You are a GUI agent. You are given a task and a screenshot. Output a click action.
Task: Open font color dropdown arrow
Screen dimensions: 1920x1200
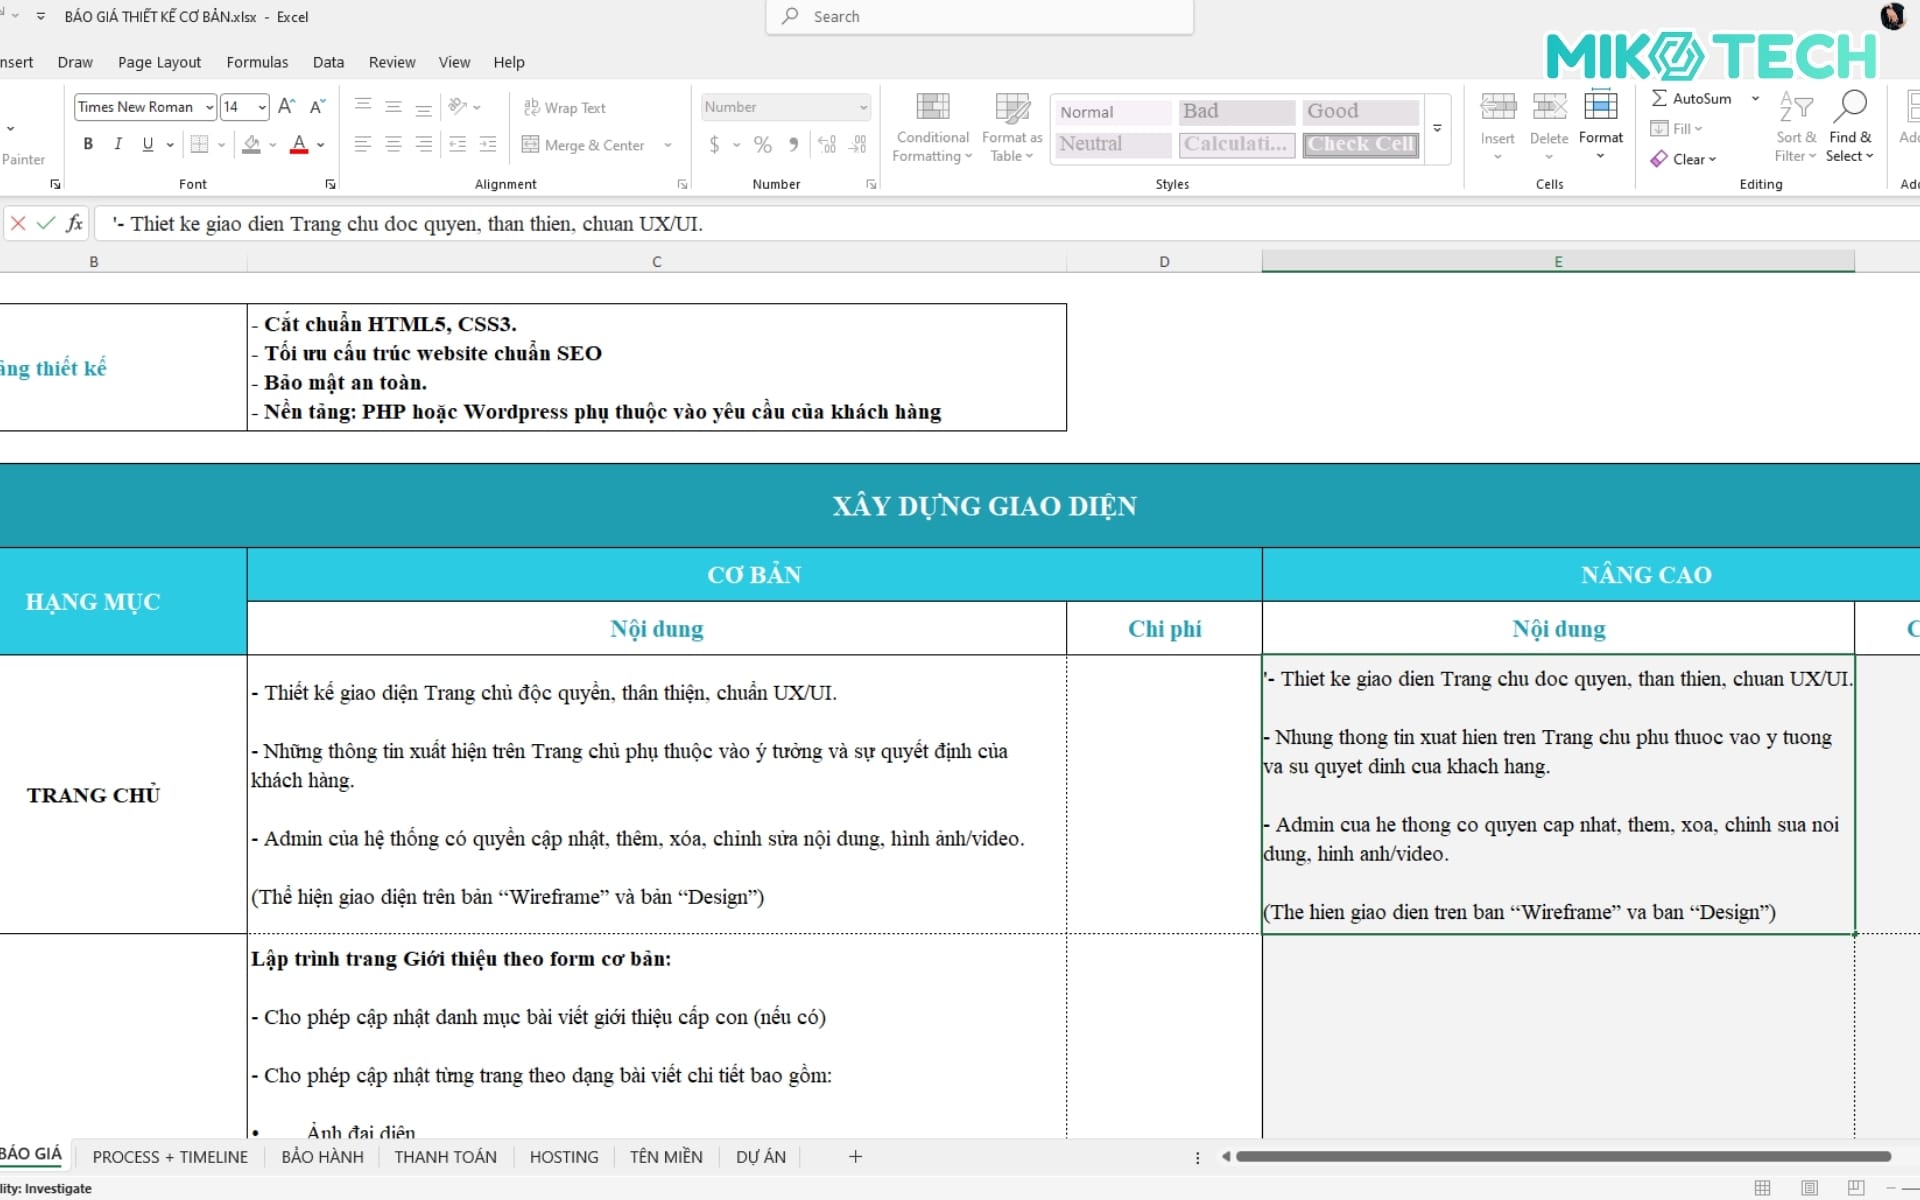(321, 145)
